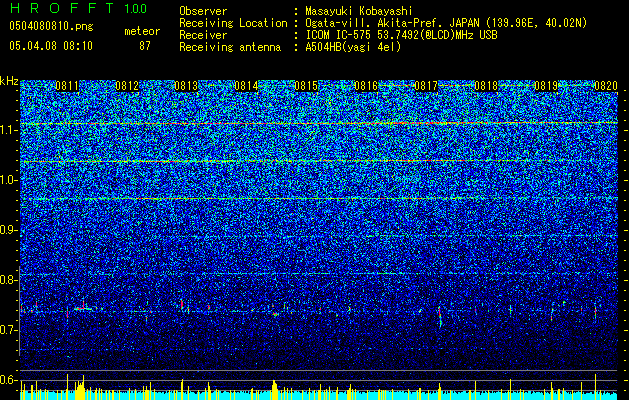Select the filename 0504080810.png
Screen dimensions: 629x400
pos(51,26)
